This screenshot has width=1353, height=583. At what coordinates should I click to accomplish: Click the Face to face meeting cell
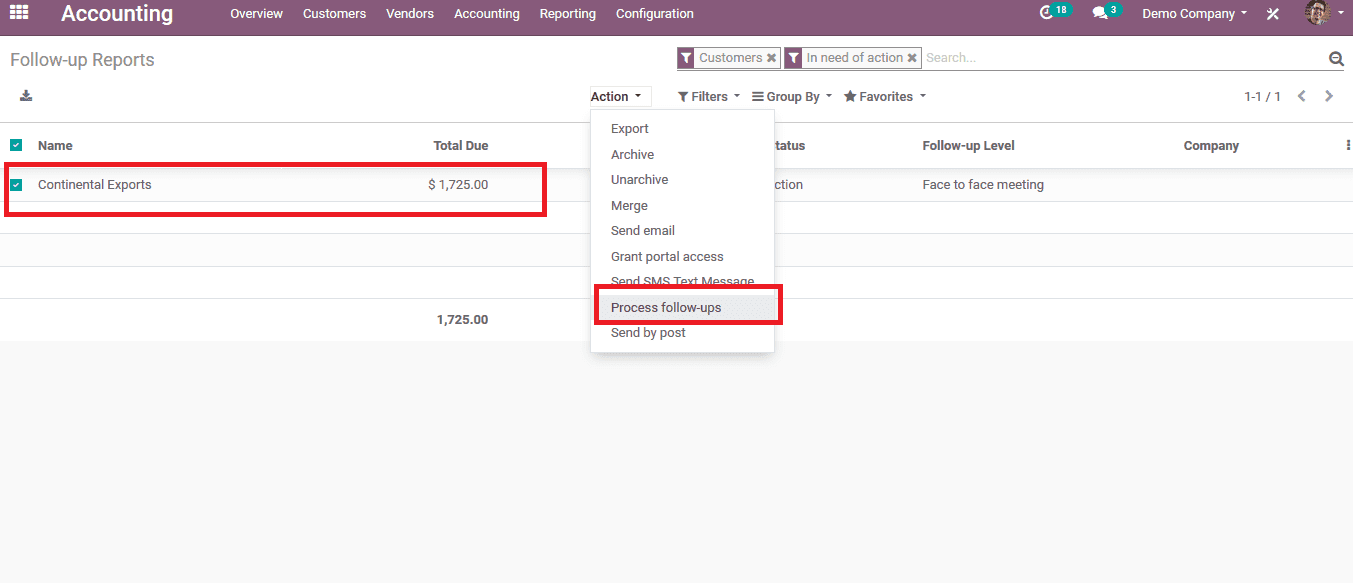(x=983, y=185)
